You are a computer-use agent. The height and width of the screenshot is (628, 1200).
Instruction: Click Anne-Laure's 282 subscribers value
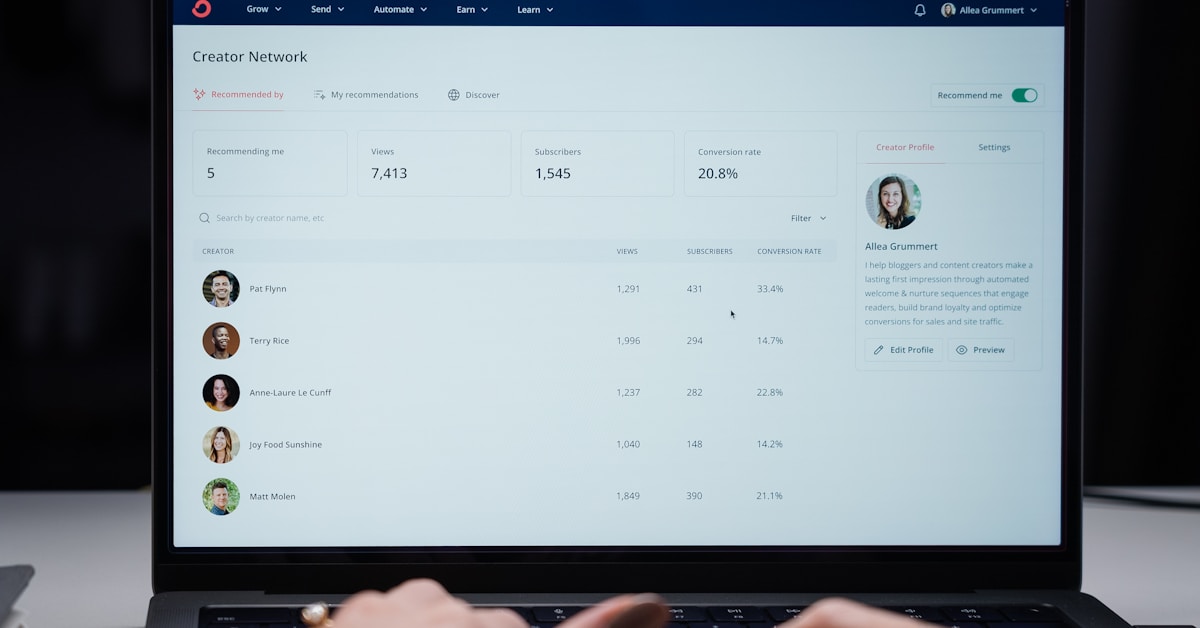coord(695,393)
